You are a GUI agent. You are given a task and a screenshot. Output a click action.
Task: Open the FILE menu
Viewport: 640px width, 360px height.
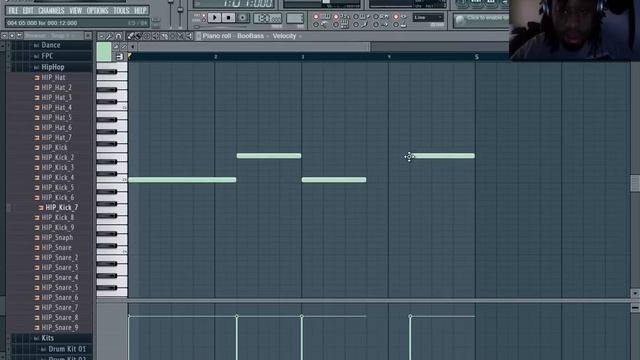click(x=13, y=10)
